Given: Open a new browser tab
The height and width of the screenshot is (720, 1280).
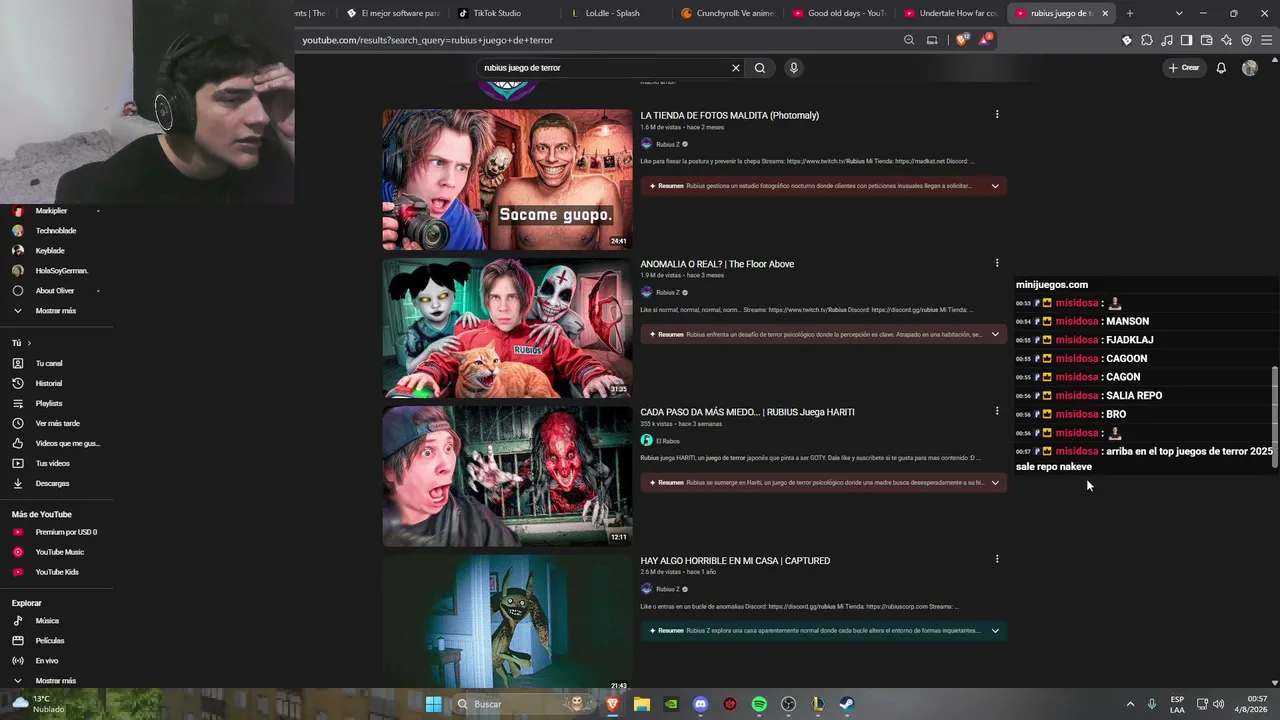Looking at the screenshot, I should pyautogui.click(x=1130, y=13).
